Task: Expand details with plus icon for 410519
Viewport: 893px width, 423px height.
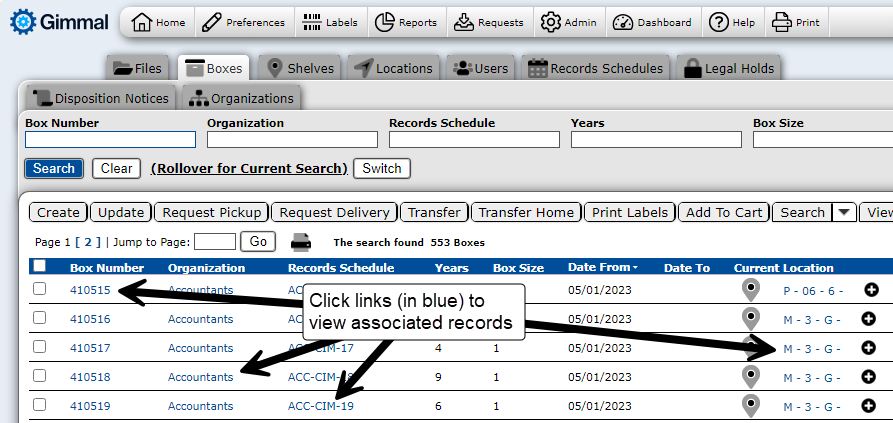Action: [868, 406]
